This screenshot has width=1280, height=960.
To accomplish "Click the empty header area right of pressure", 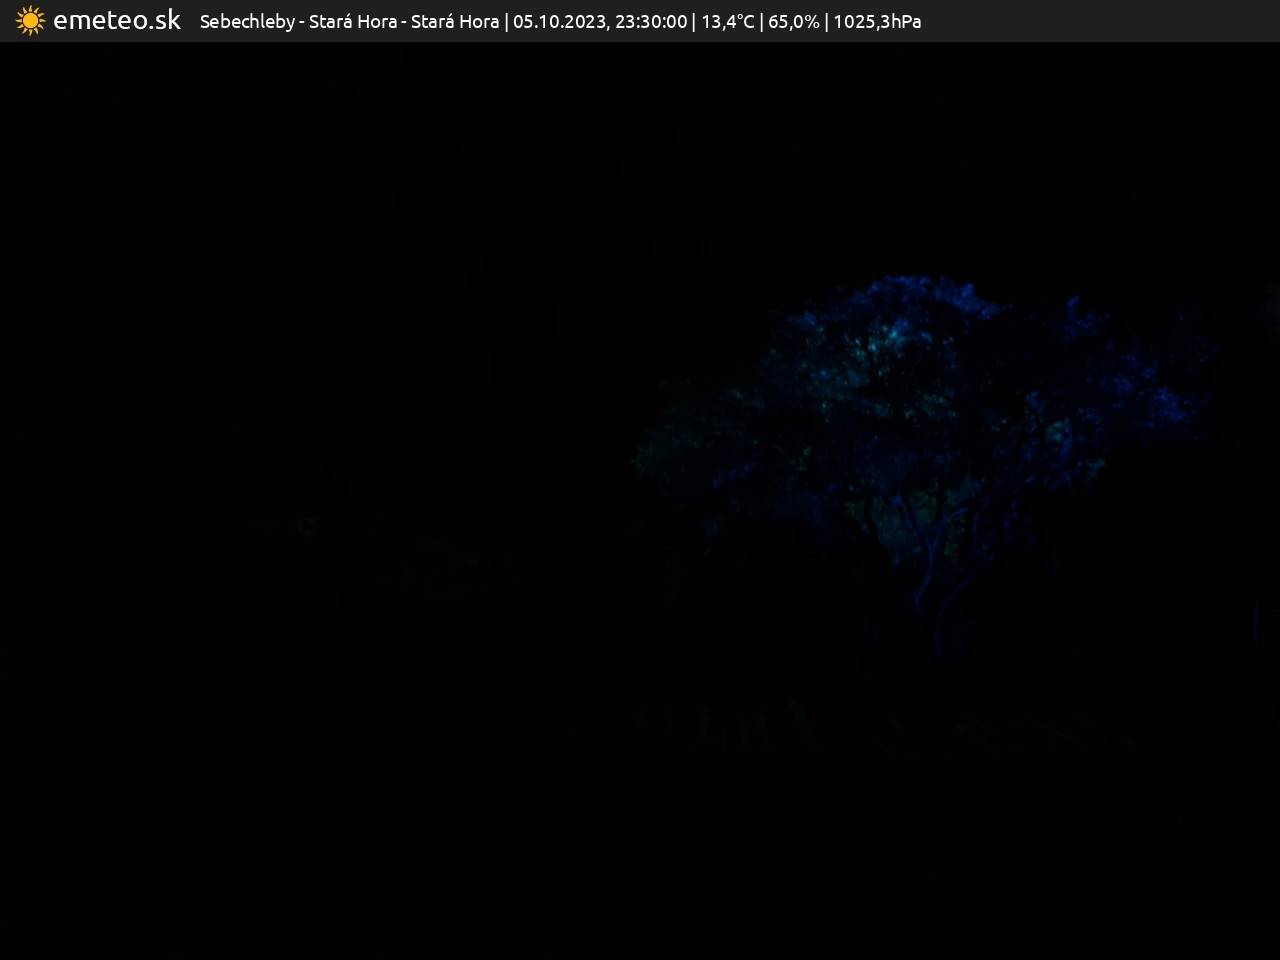I will (x=1100, y=21).
